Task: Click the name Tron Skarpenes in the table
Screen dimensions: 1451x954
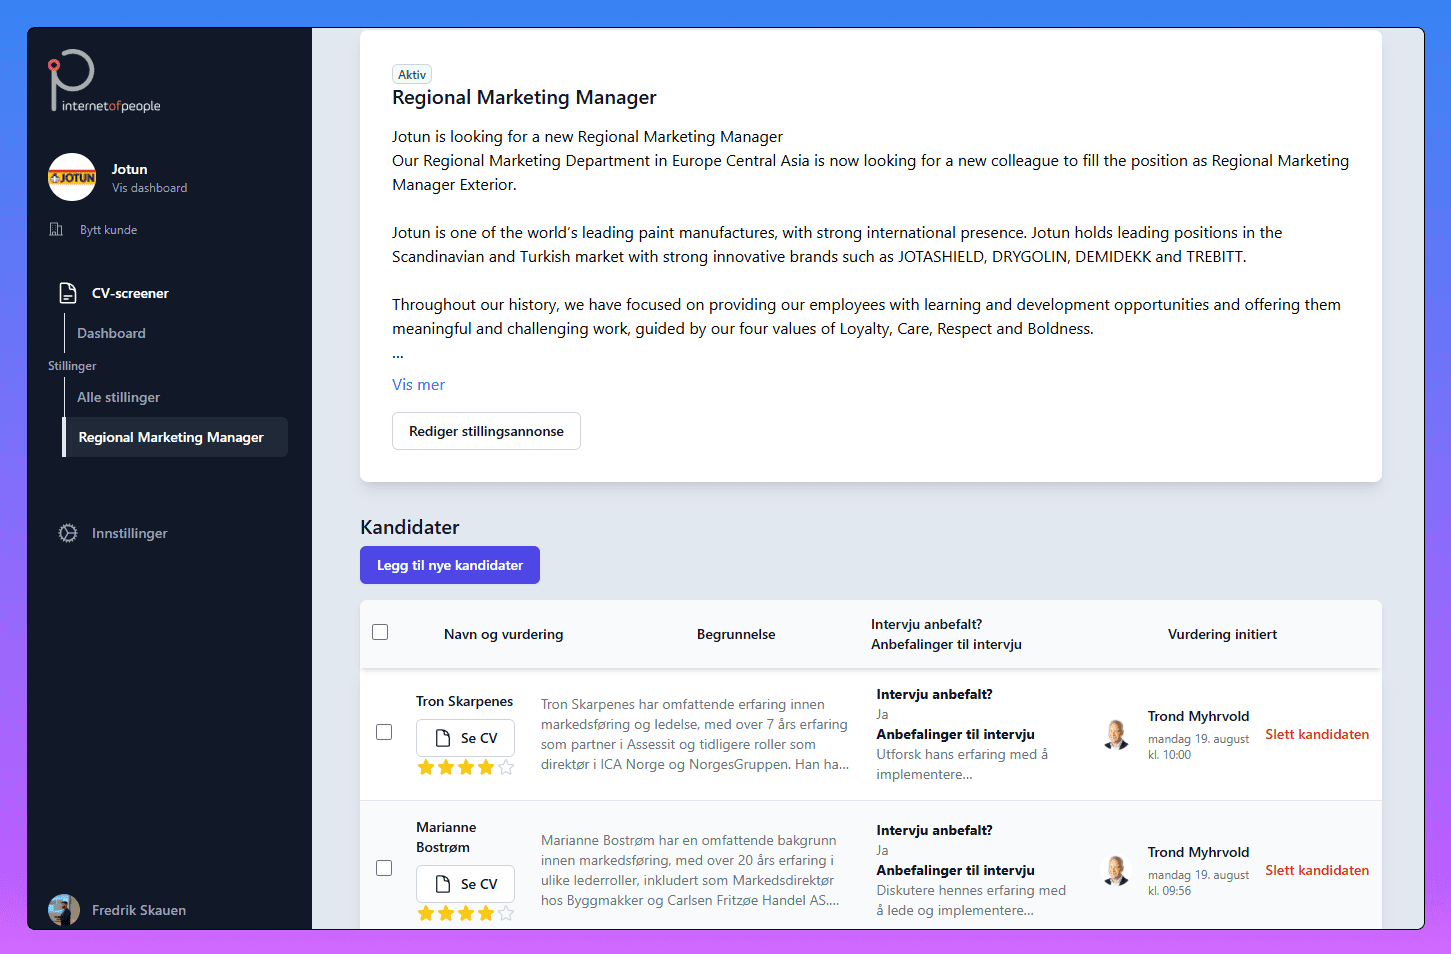Action: [464, 701]
